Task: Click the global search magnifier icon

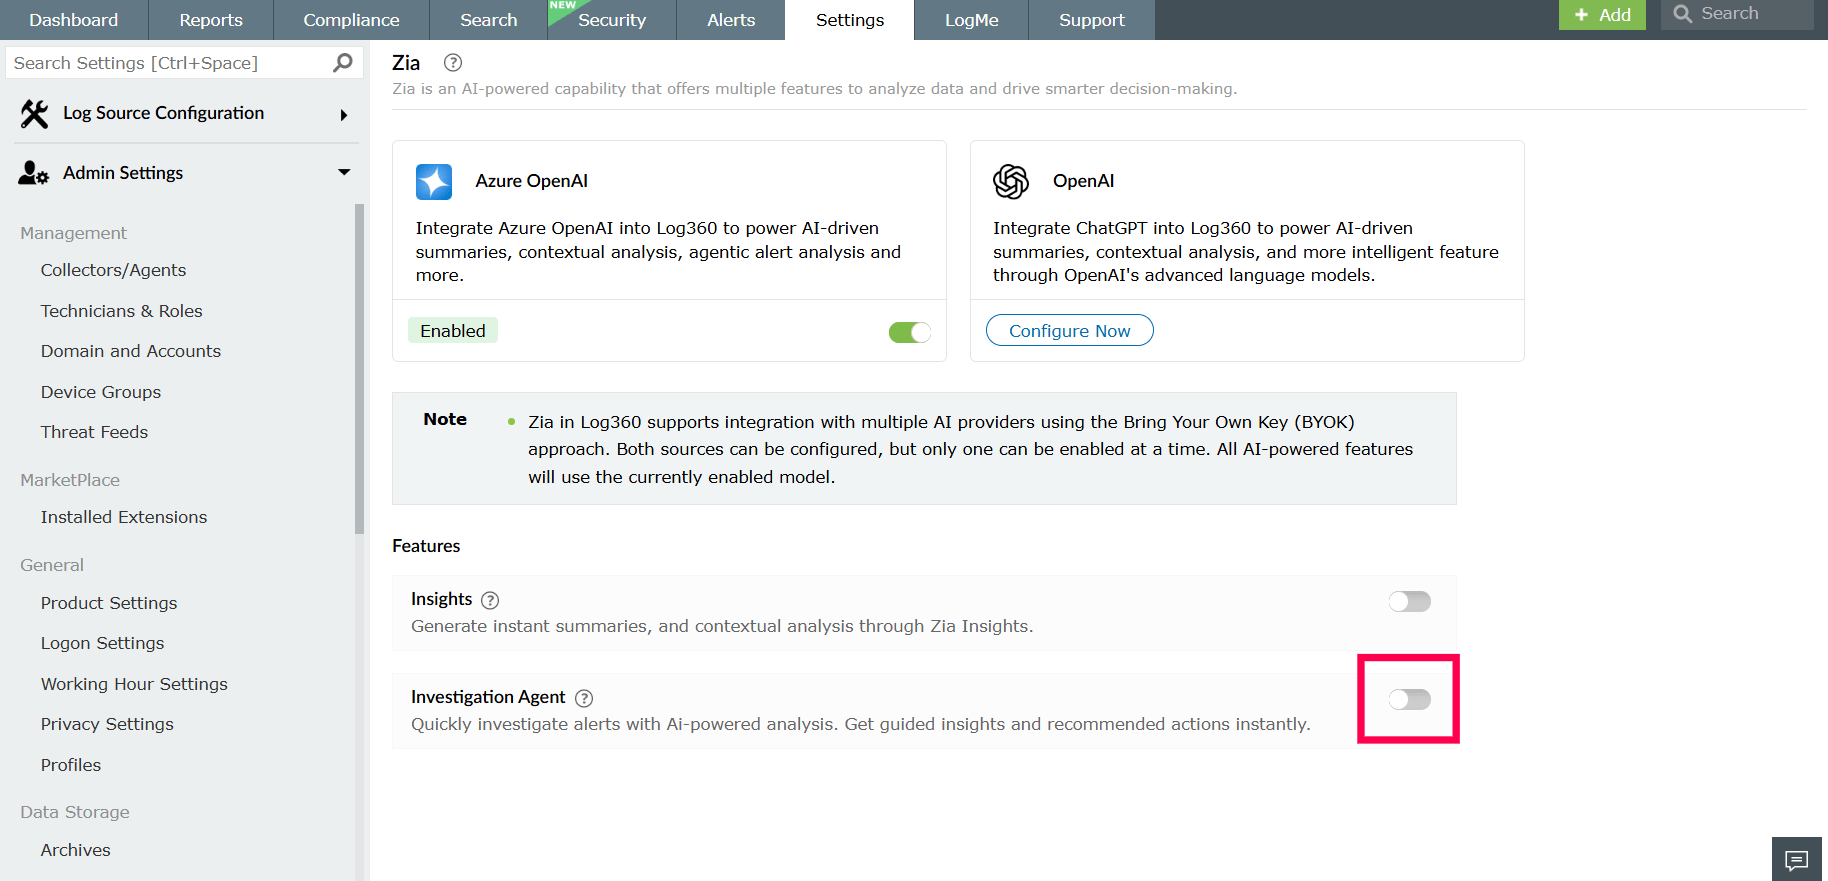Action: (x=1683, y=14)
